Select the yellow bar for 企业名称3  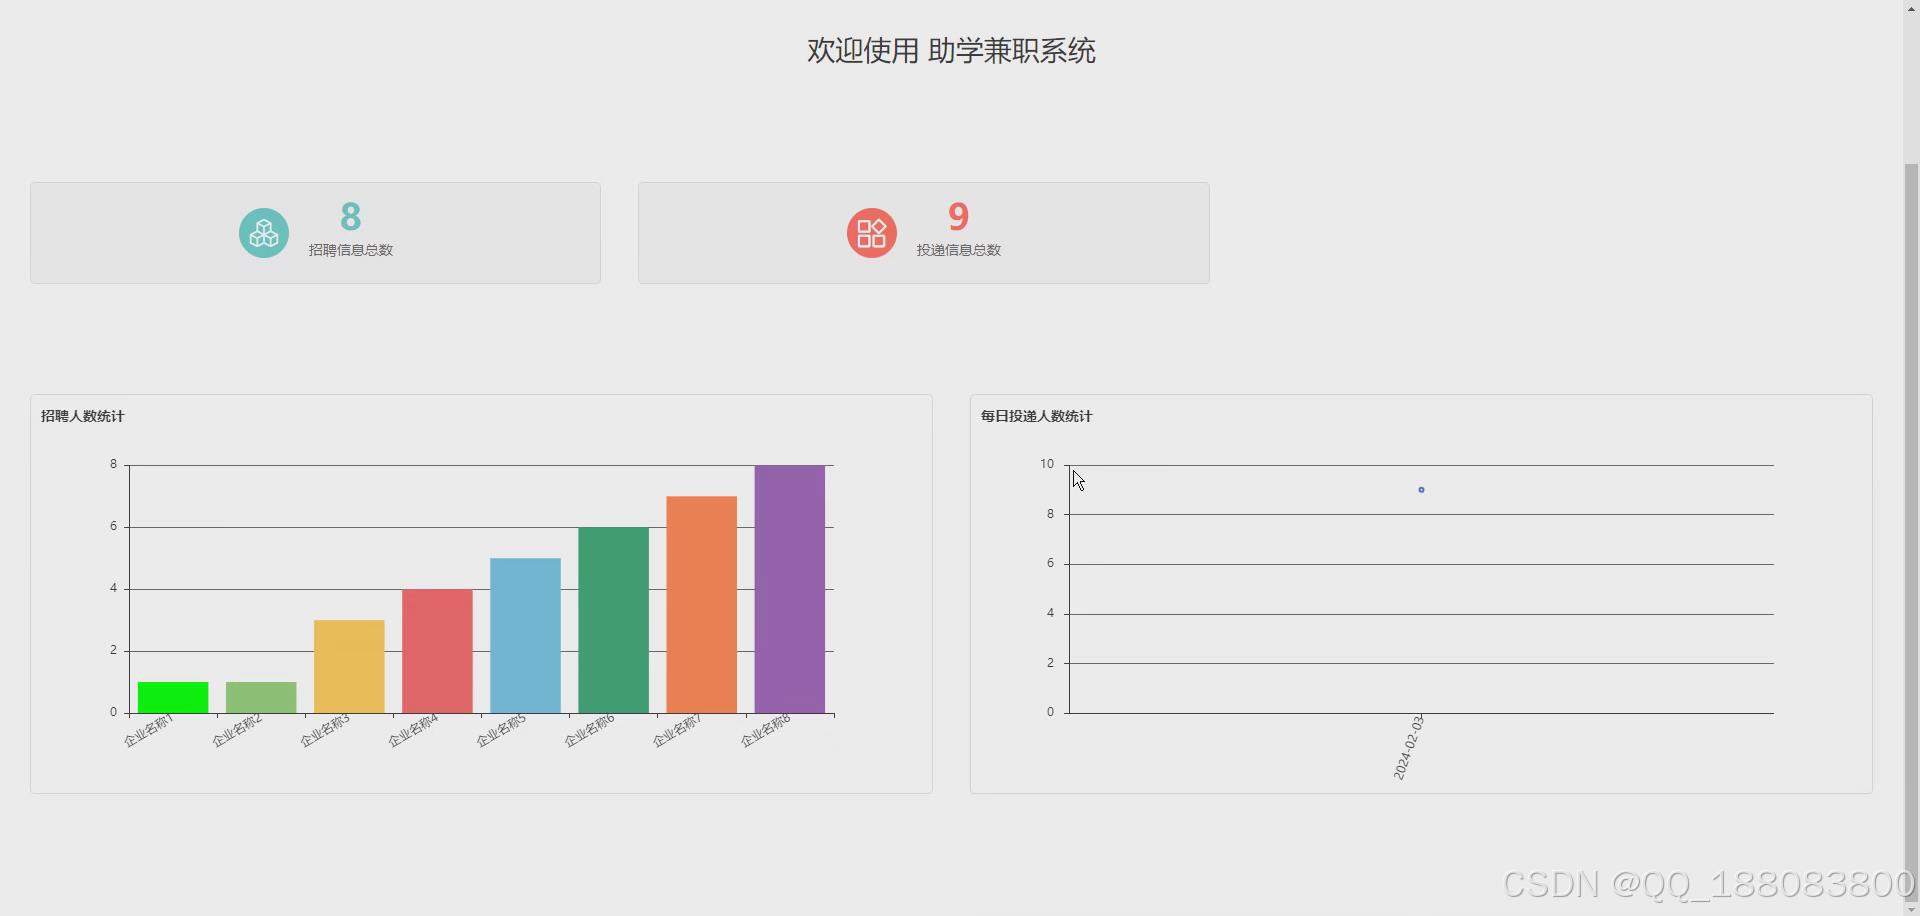(349, 666)
